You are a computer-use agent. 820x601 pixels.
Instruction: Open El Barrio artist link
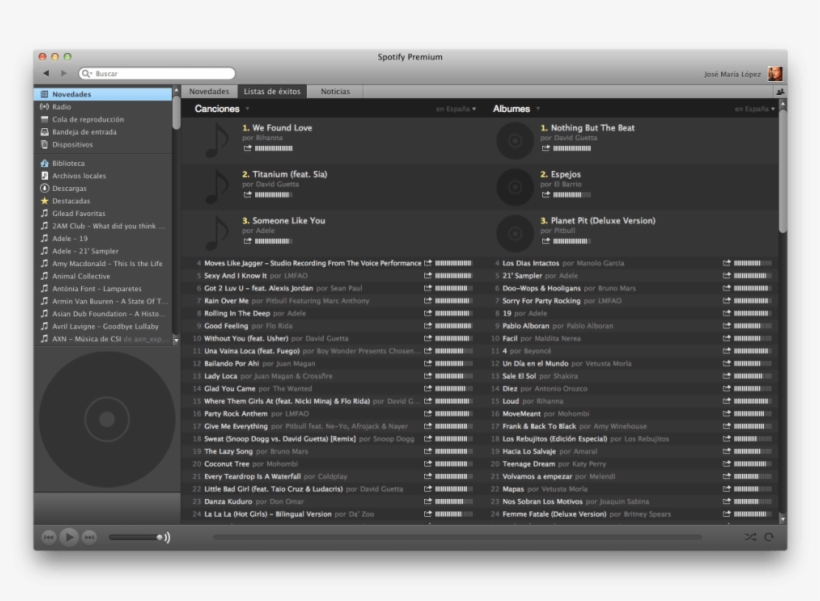tap(567, 184)
